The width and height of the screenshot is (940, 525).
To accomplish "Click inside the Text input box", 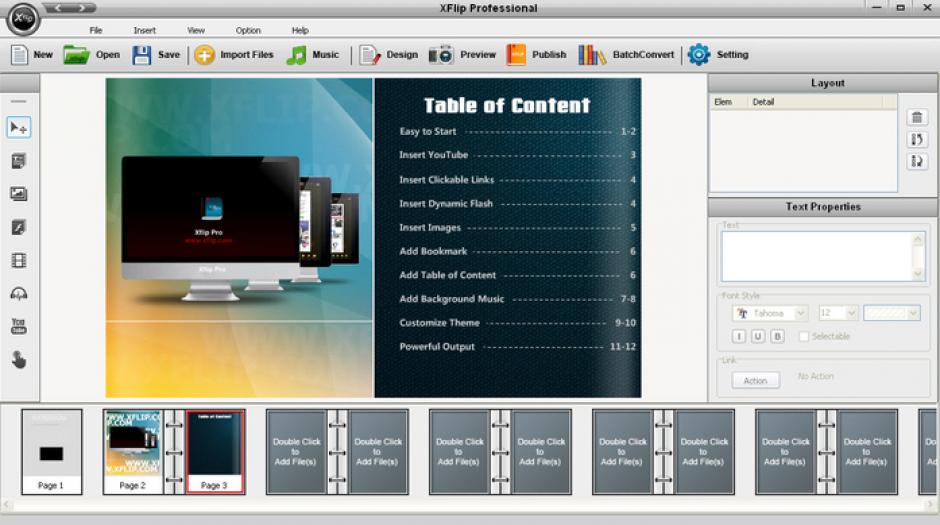I will (x=816, y=257).
